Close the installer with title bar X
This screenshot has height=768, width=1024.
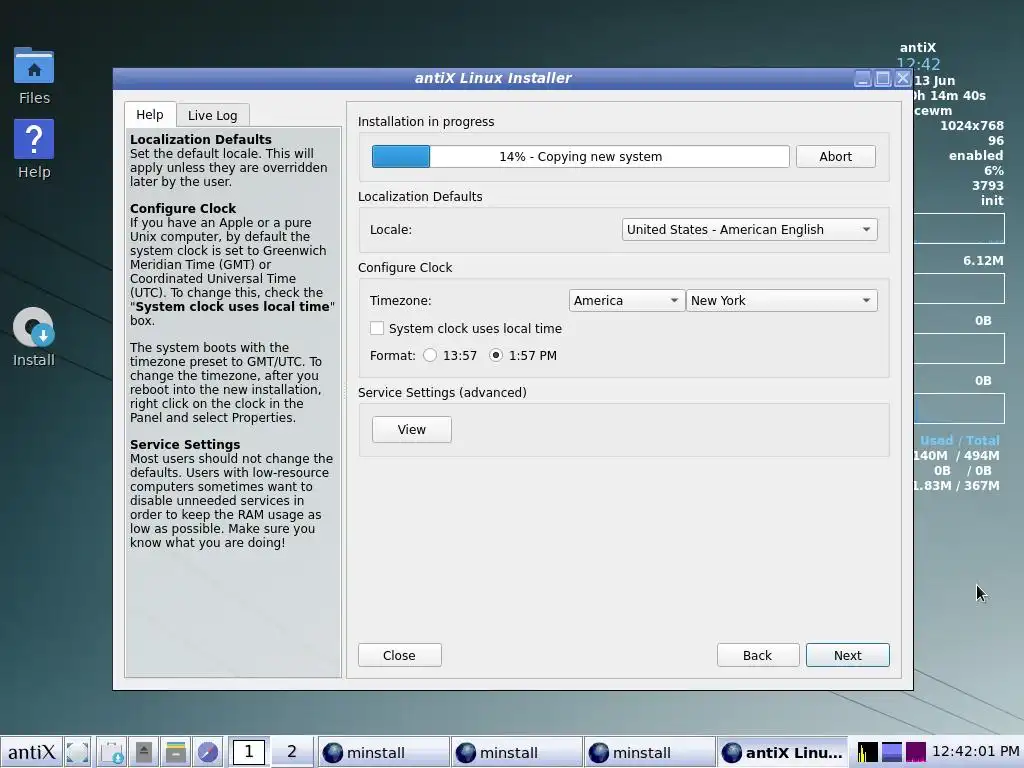click(903, 79)
